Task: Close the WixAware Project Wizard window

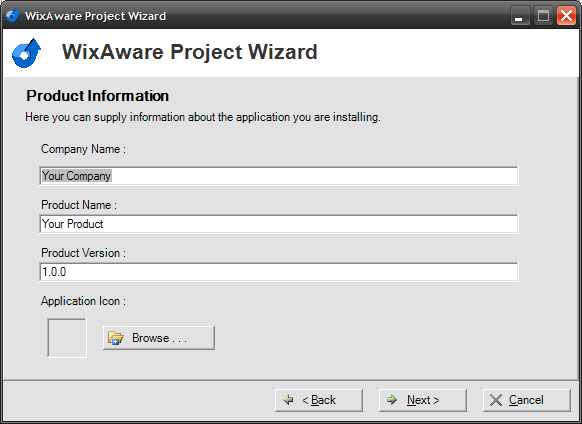Action: click(x=566, y=16)
